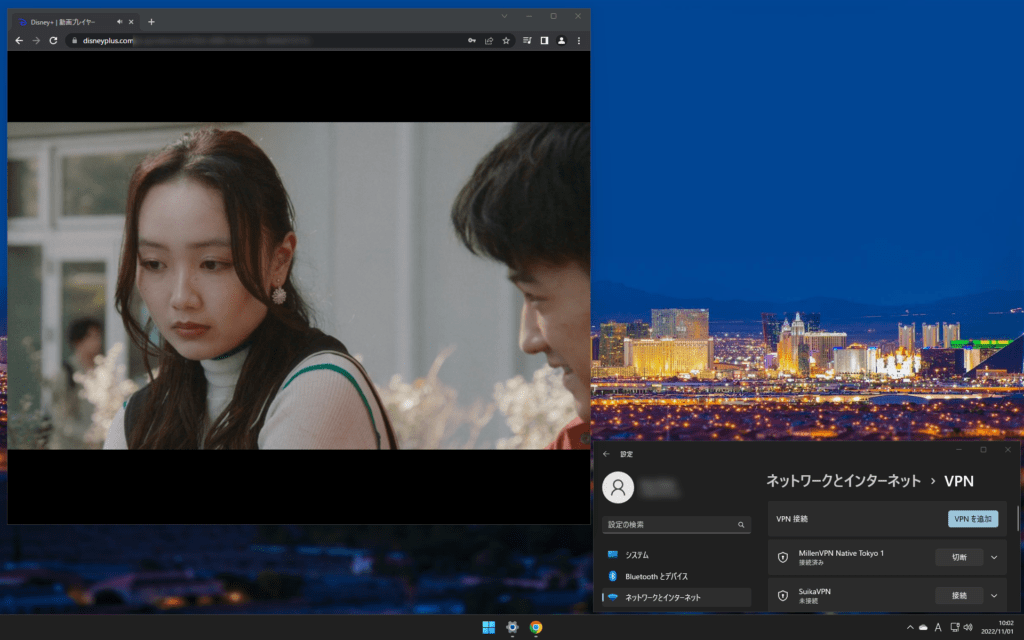Open the Chrome profile avatar menu
The image size is (1024, 640).
click(561, 40)
